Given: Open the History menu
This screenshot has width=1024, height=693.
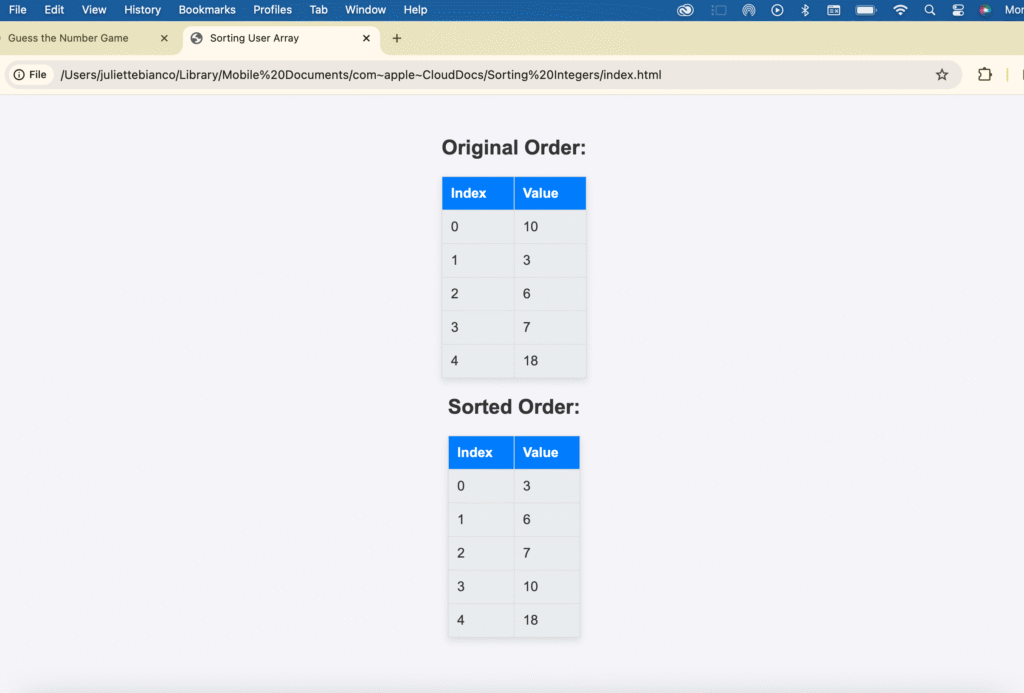Looking at the screenshot, I should pos(142,10).
